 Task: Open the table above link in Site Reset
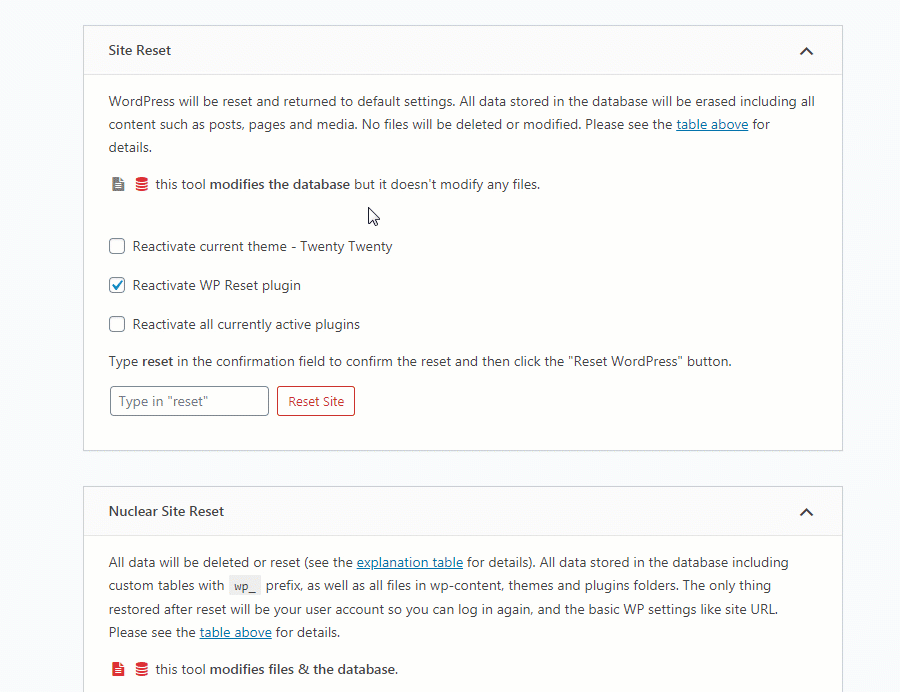(x=712, y=125)
